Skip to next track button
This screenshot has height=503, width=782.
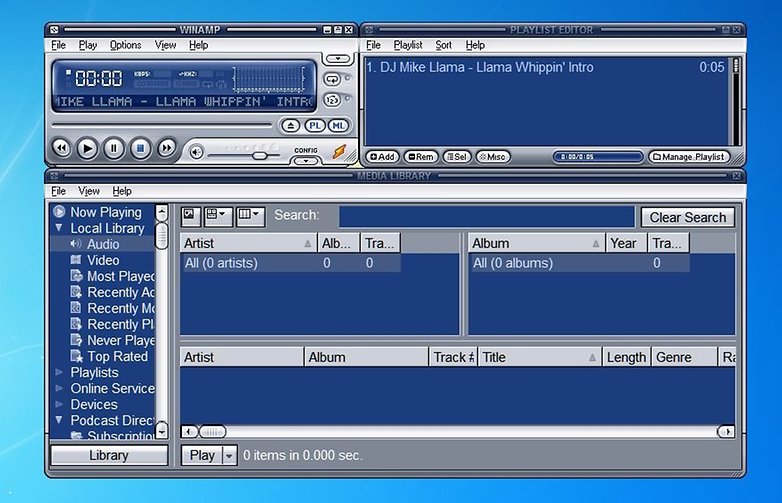pos(167,148)
